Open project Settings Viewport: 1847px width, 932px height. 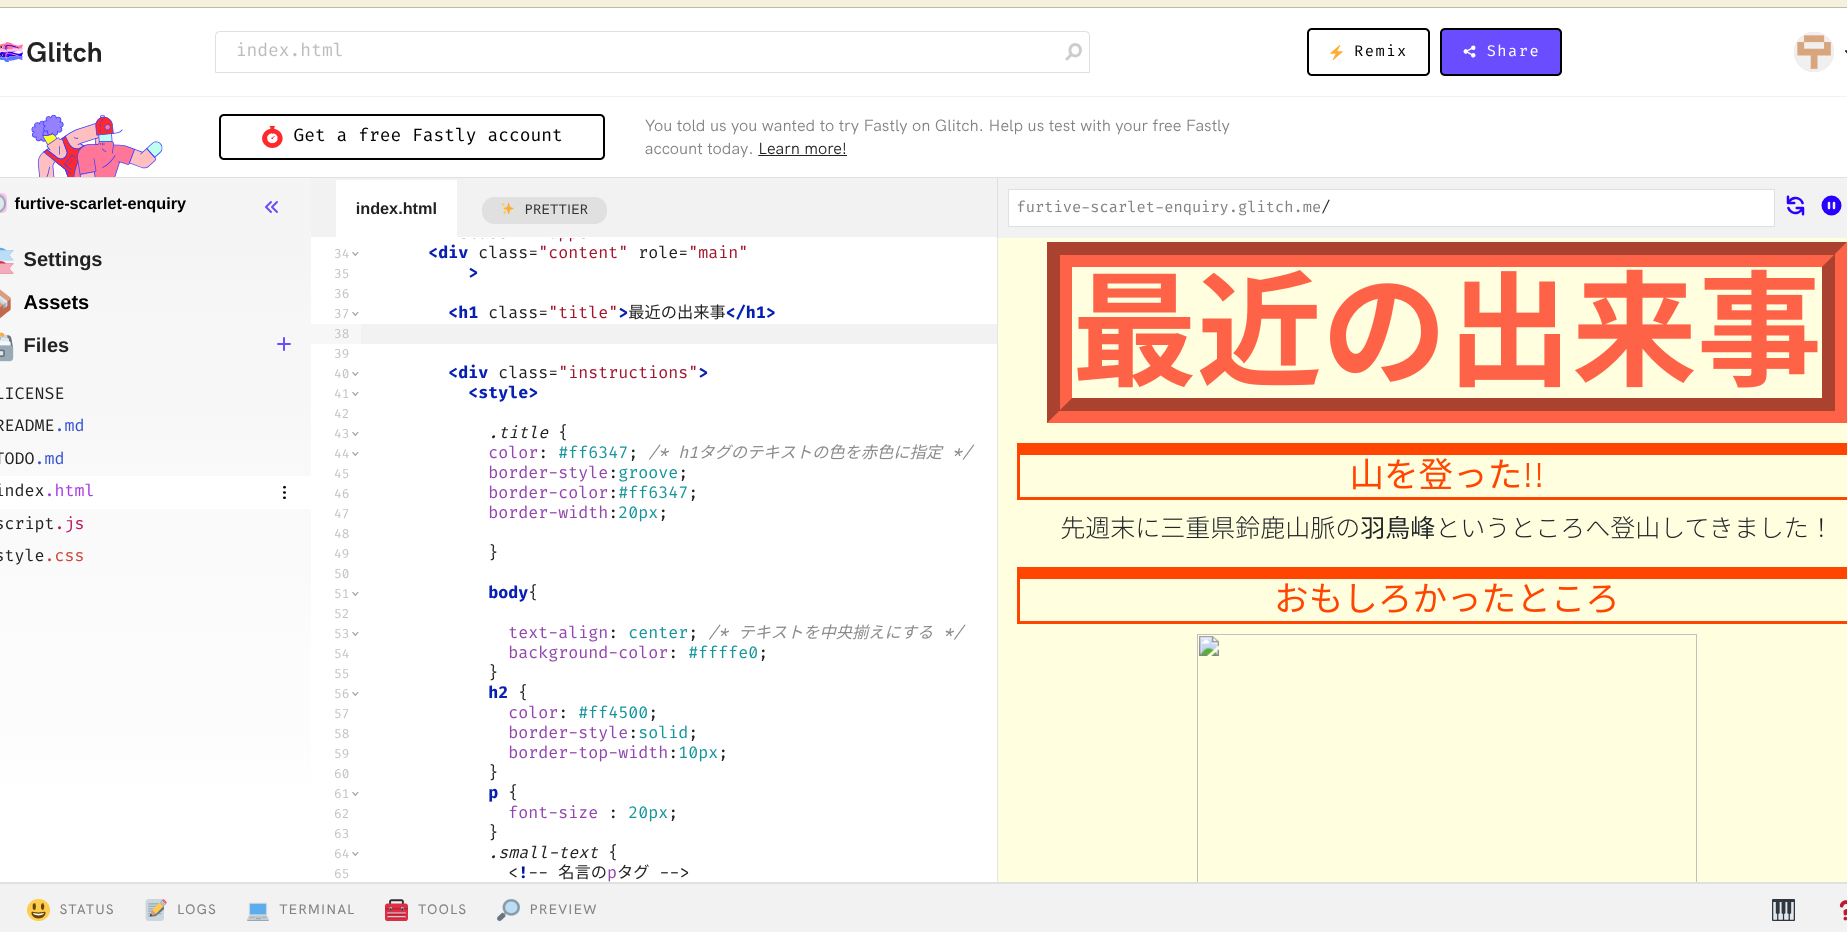point(62,259)
